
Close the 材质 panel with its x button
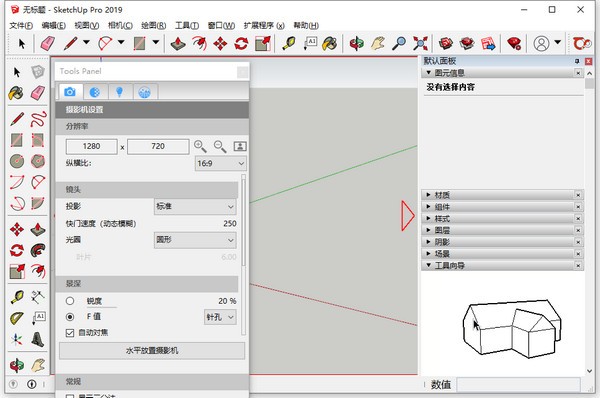pos(578,195)
